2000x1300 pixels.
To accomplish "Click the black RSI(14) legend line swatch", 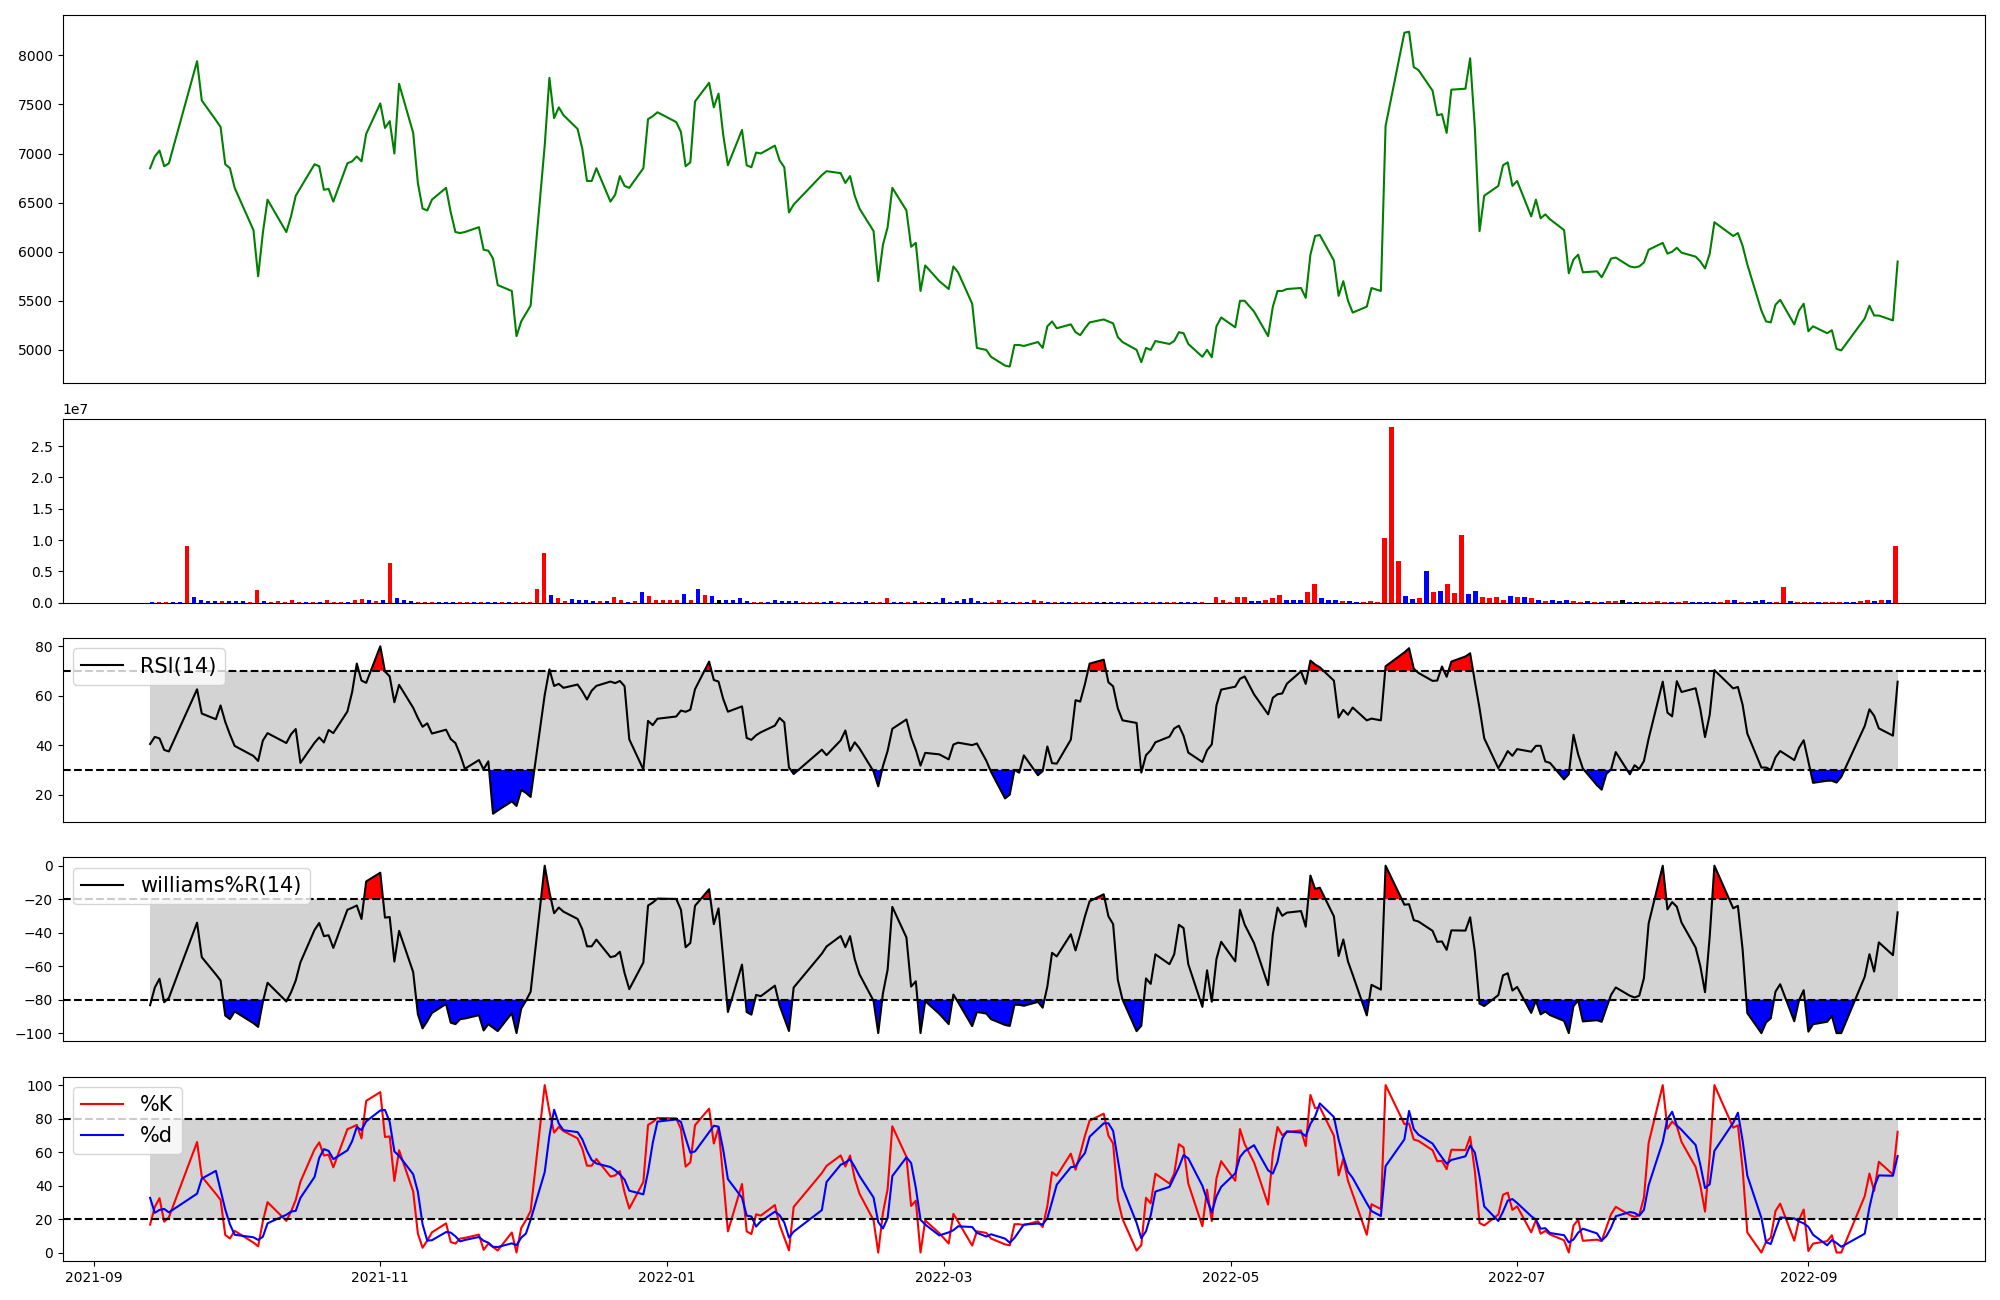I will pyautogui.click(x=103, y=666).
